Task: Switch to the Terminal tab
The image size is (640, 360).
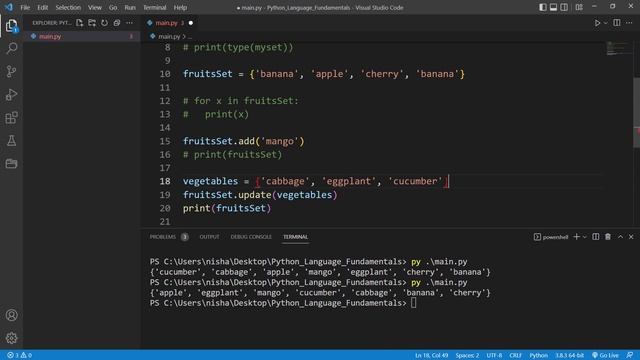Action: 296,237
